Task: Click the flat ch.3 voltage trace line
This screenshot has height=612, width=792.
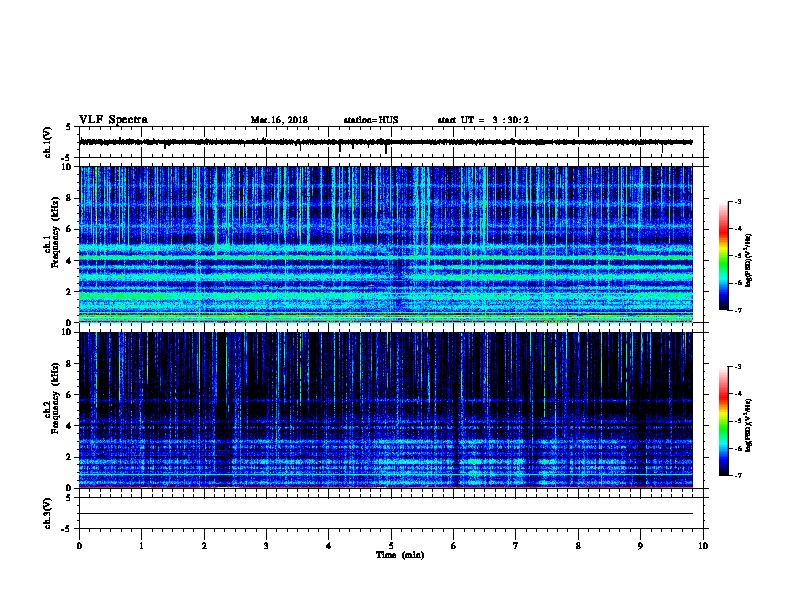Action: (386, 514)
